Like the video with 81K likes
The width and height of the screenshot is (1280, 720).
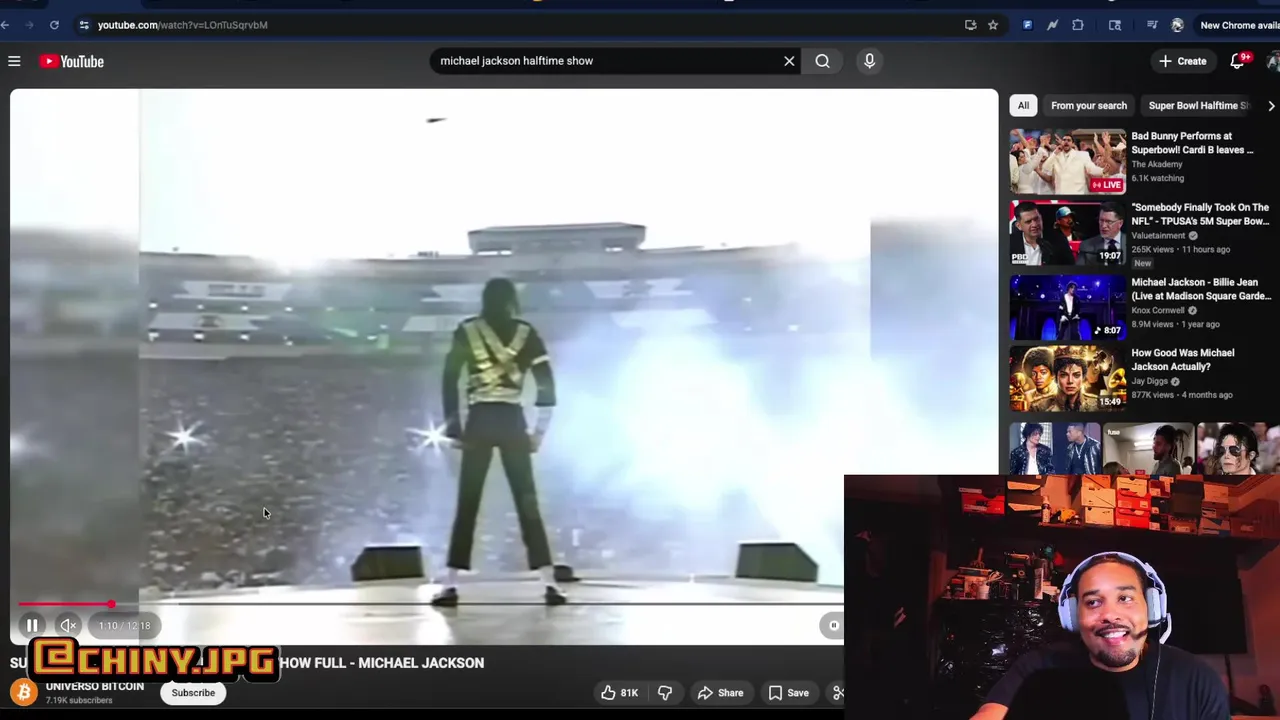(619, 692)
